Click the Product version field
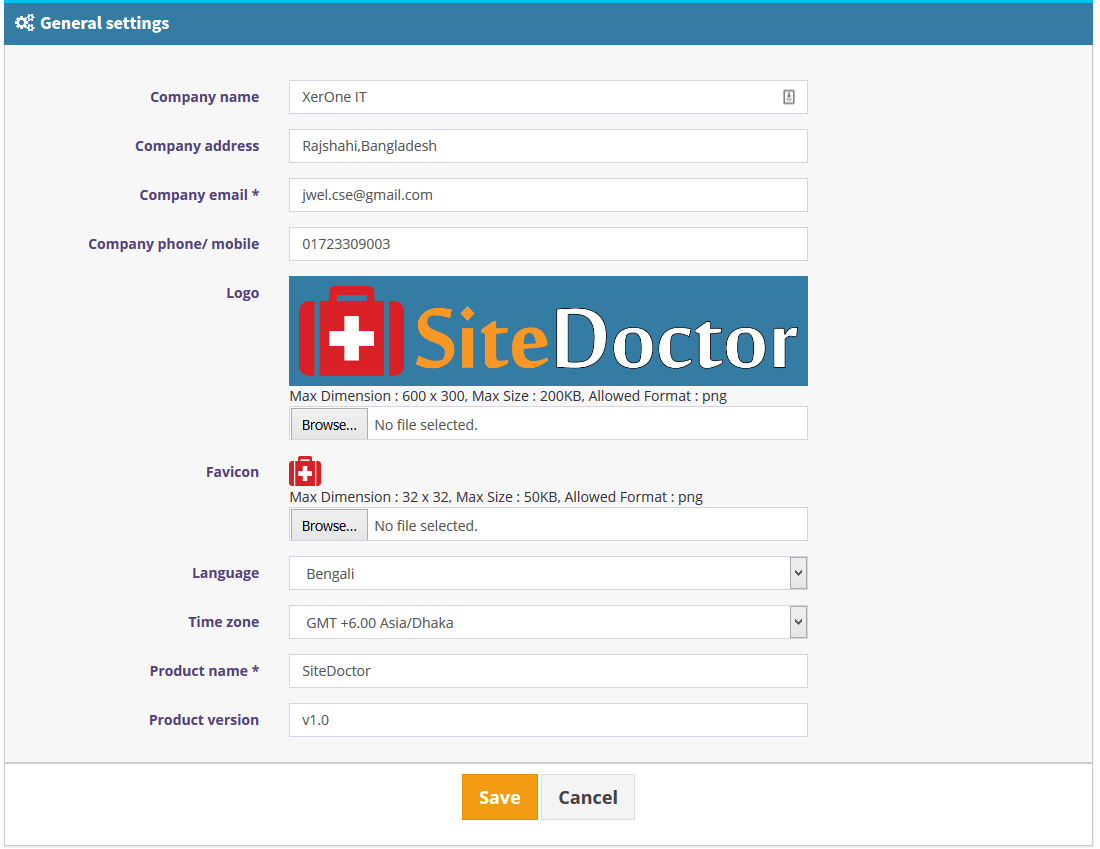 pyautogui.click(x=548, y=721)
